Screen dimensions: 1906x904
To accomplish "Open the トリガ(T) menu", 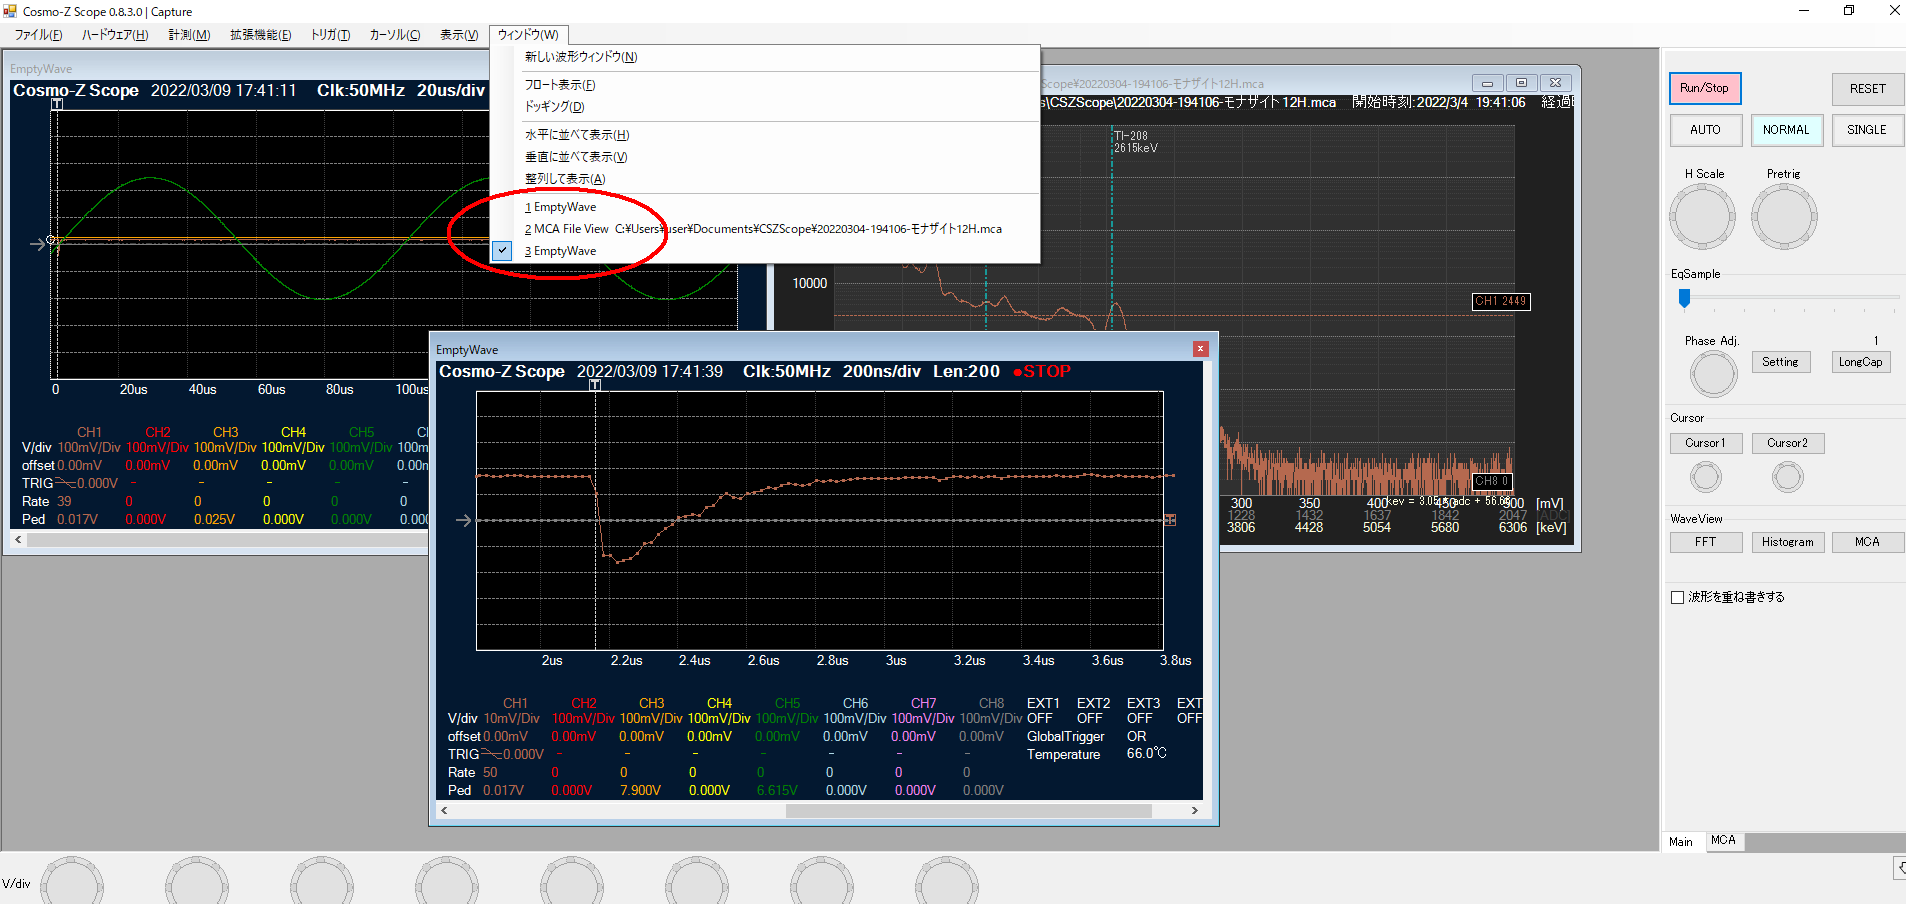I will pyautogui.click(x=330, y=35).
